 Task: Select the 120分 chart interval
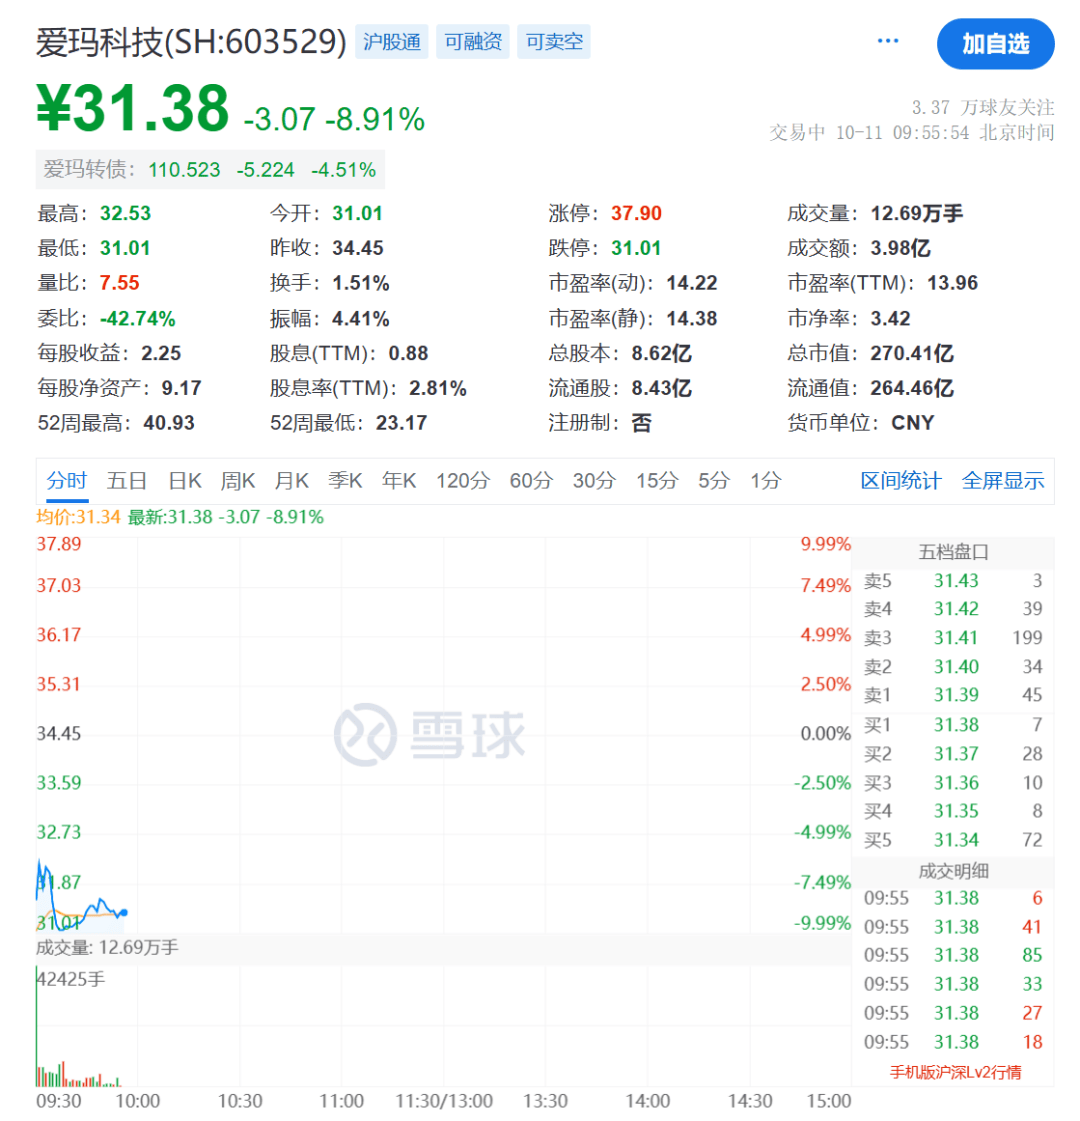tap(462, 480)
